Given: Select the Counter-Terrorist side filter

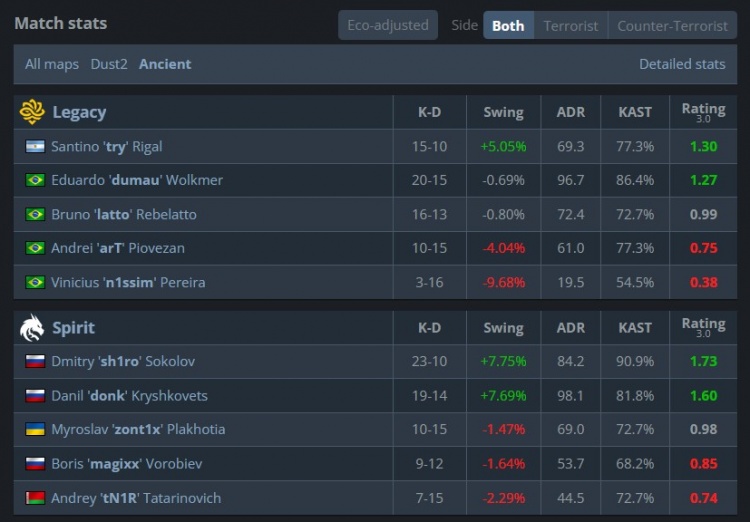Looking at the screenshot, I should click(673, 25).
